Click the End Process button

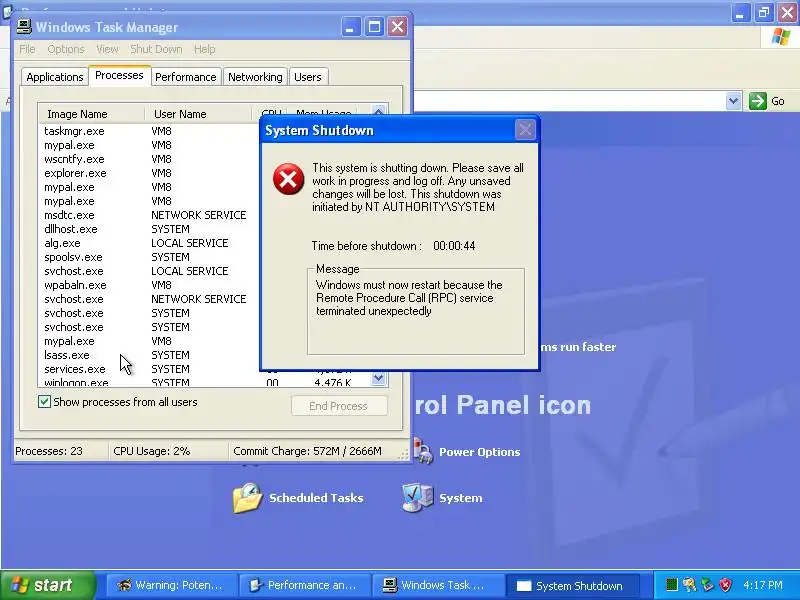tap(339, 406)
